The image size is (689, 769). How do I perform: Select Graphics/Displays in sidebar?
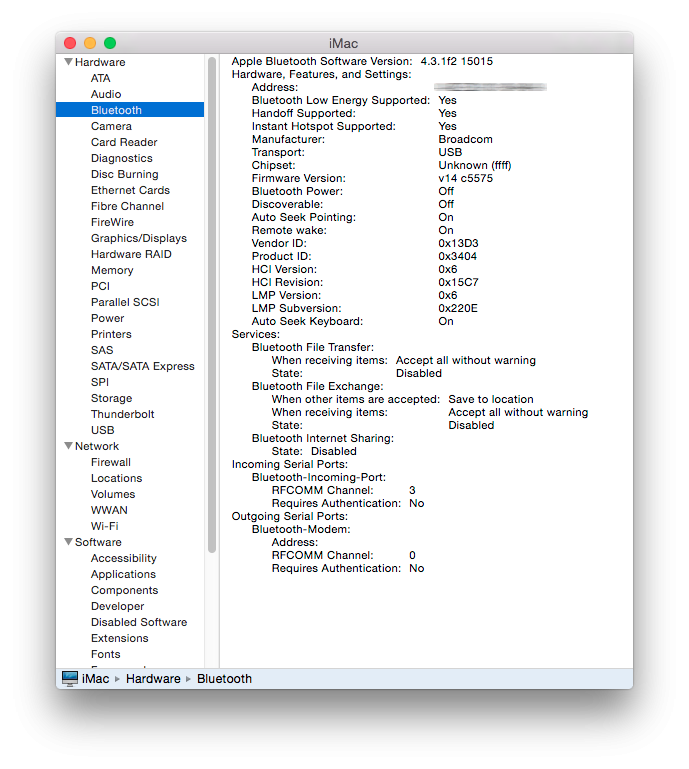[x=139, y=238]
